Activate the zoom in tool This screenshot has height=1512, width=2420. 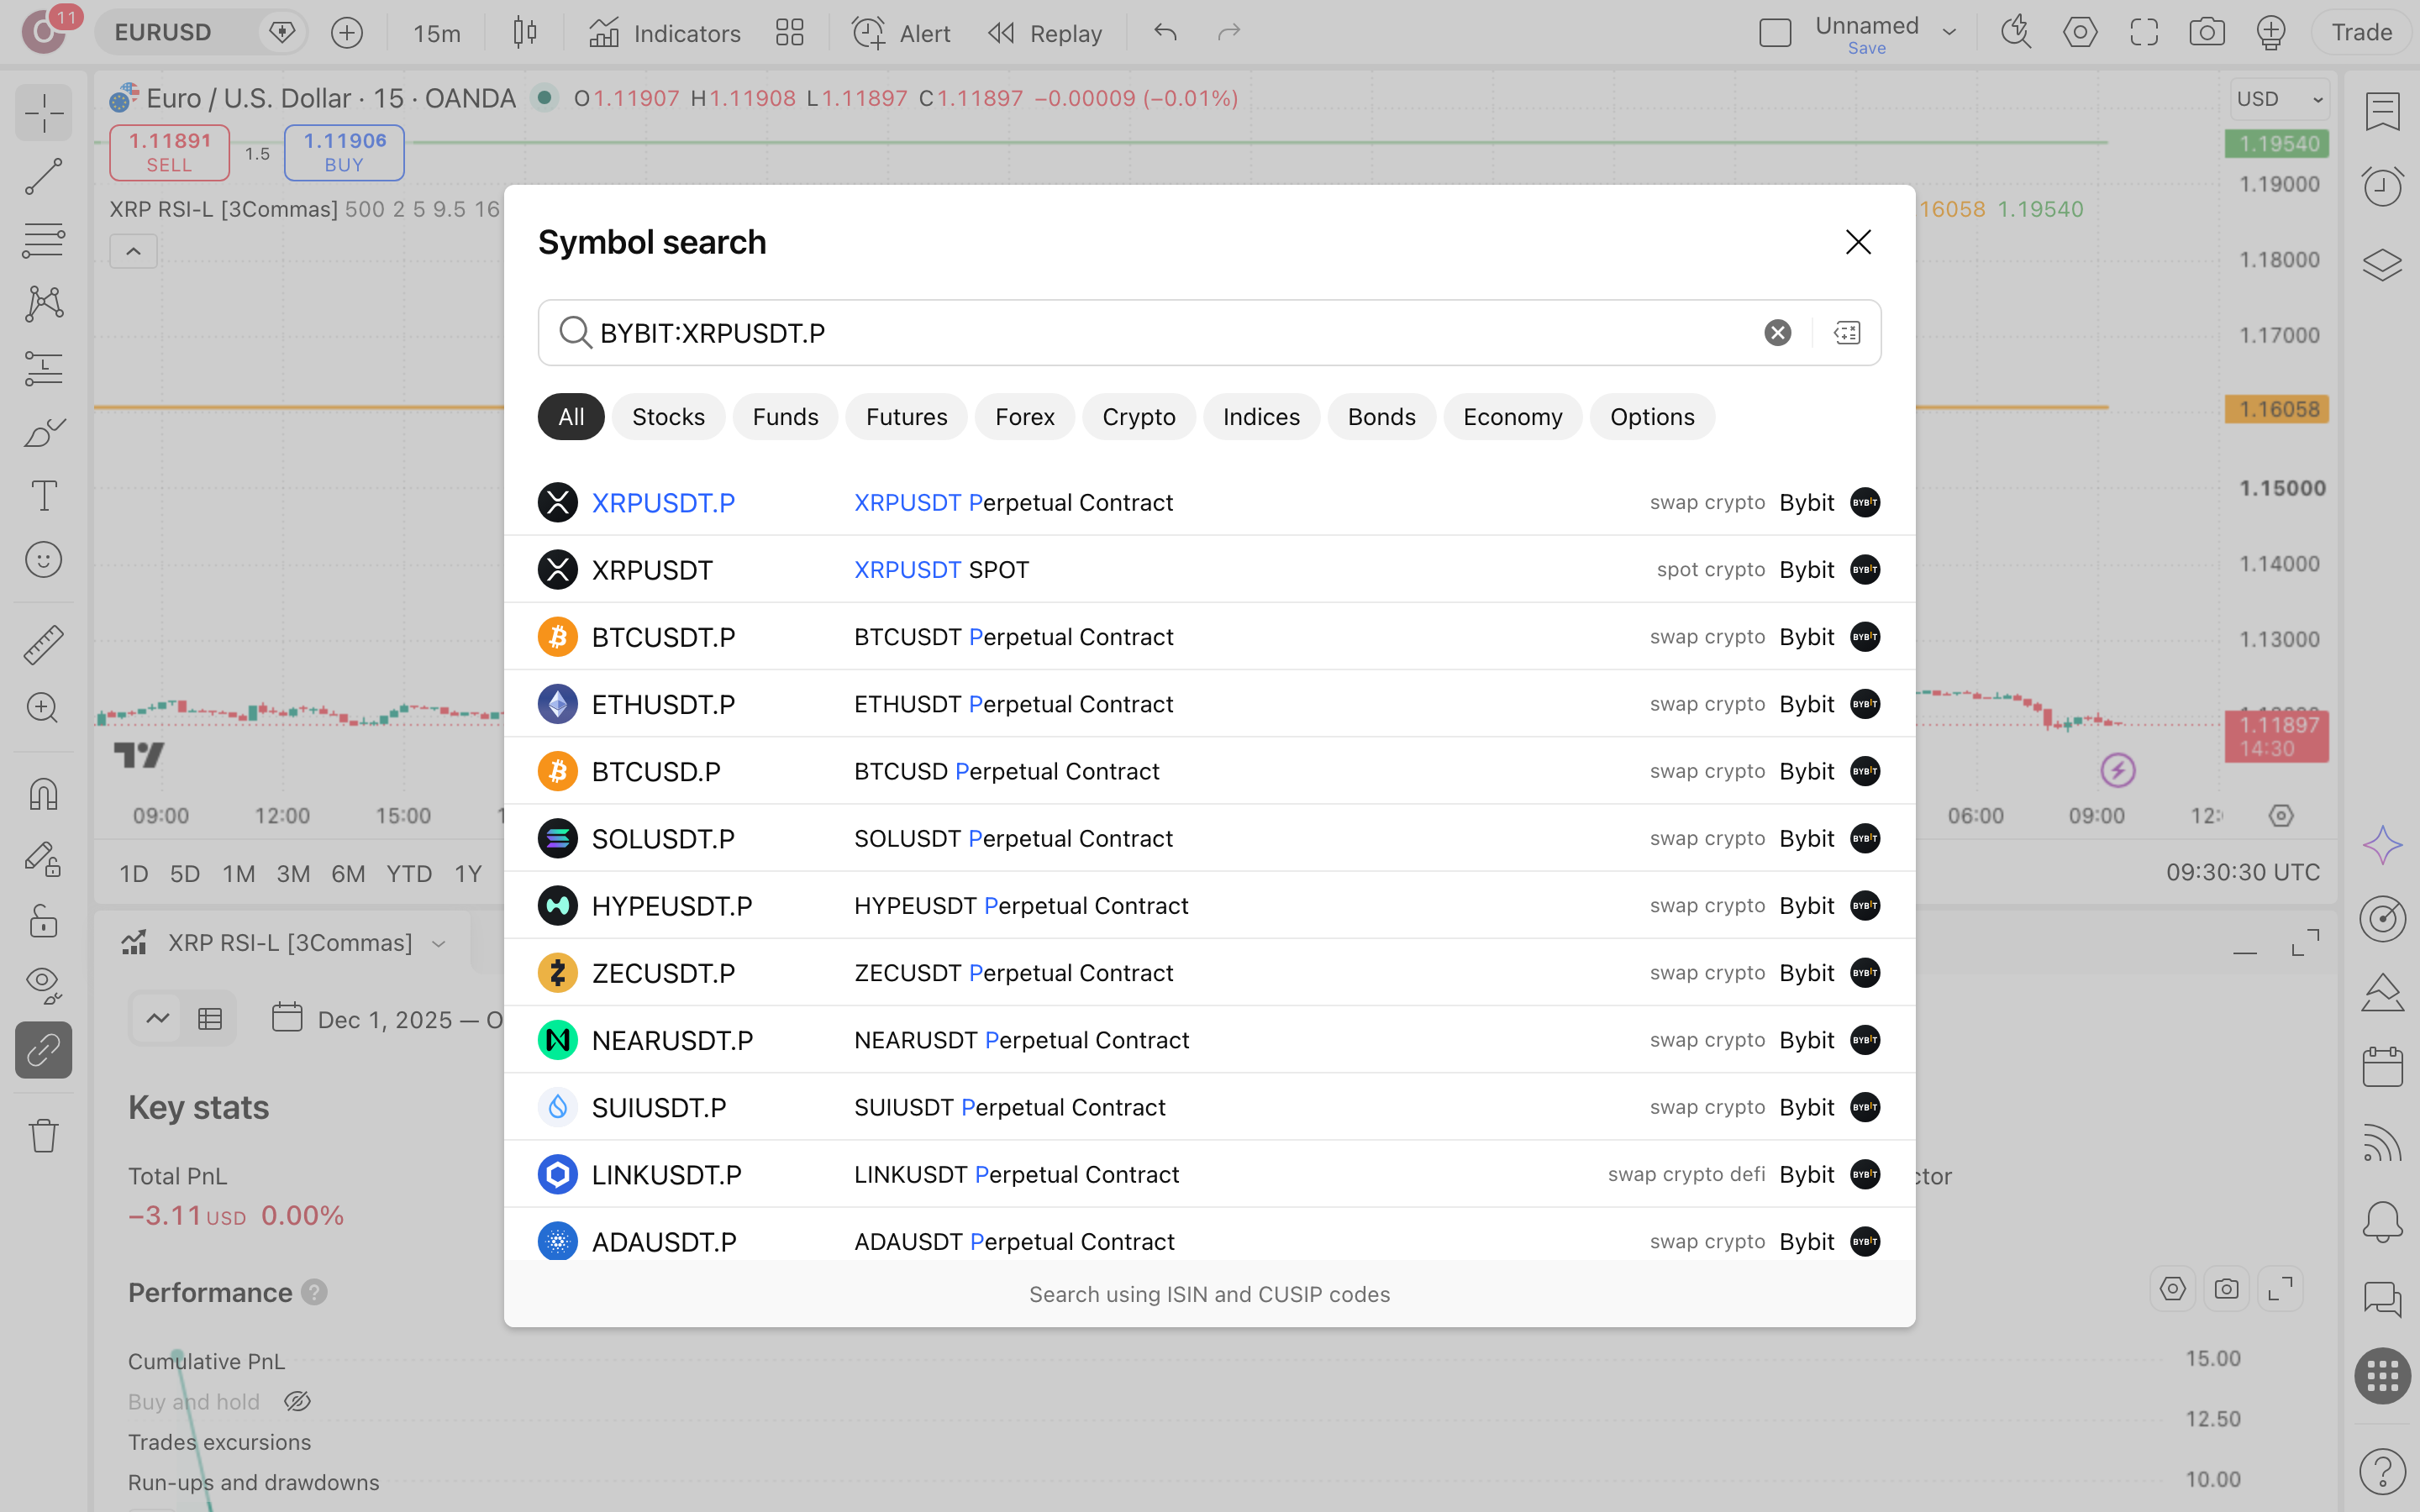pyautogui.click(x=43, y=708)
